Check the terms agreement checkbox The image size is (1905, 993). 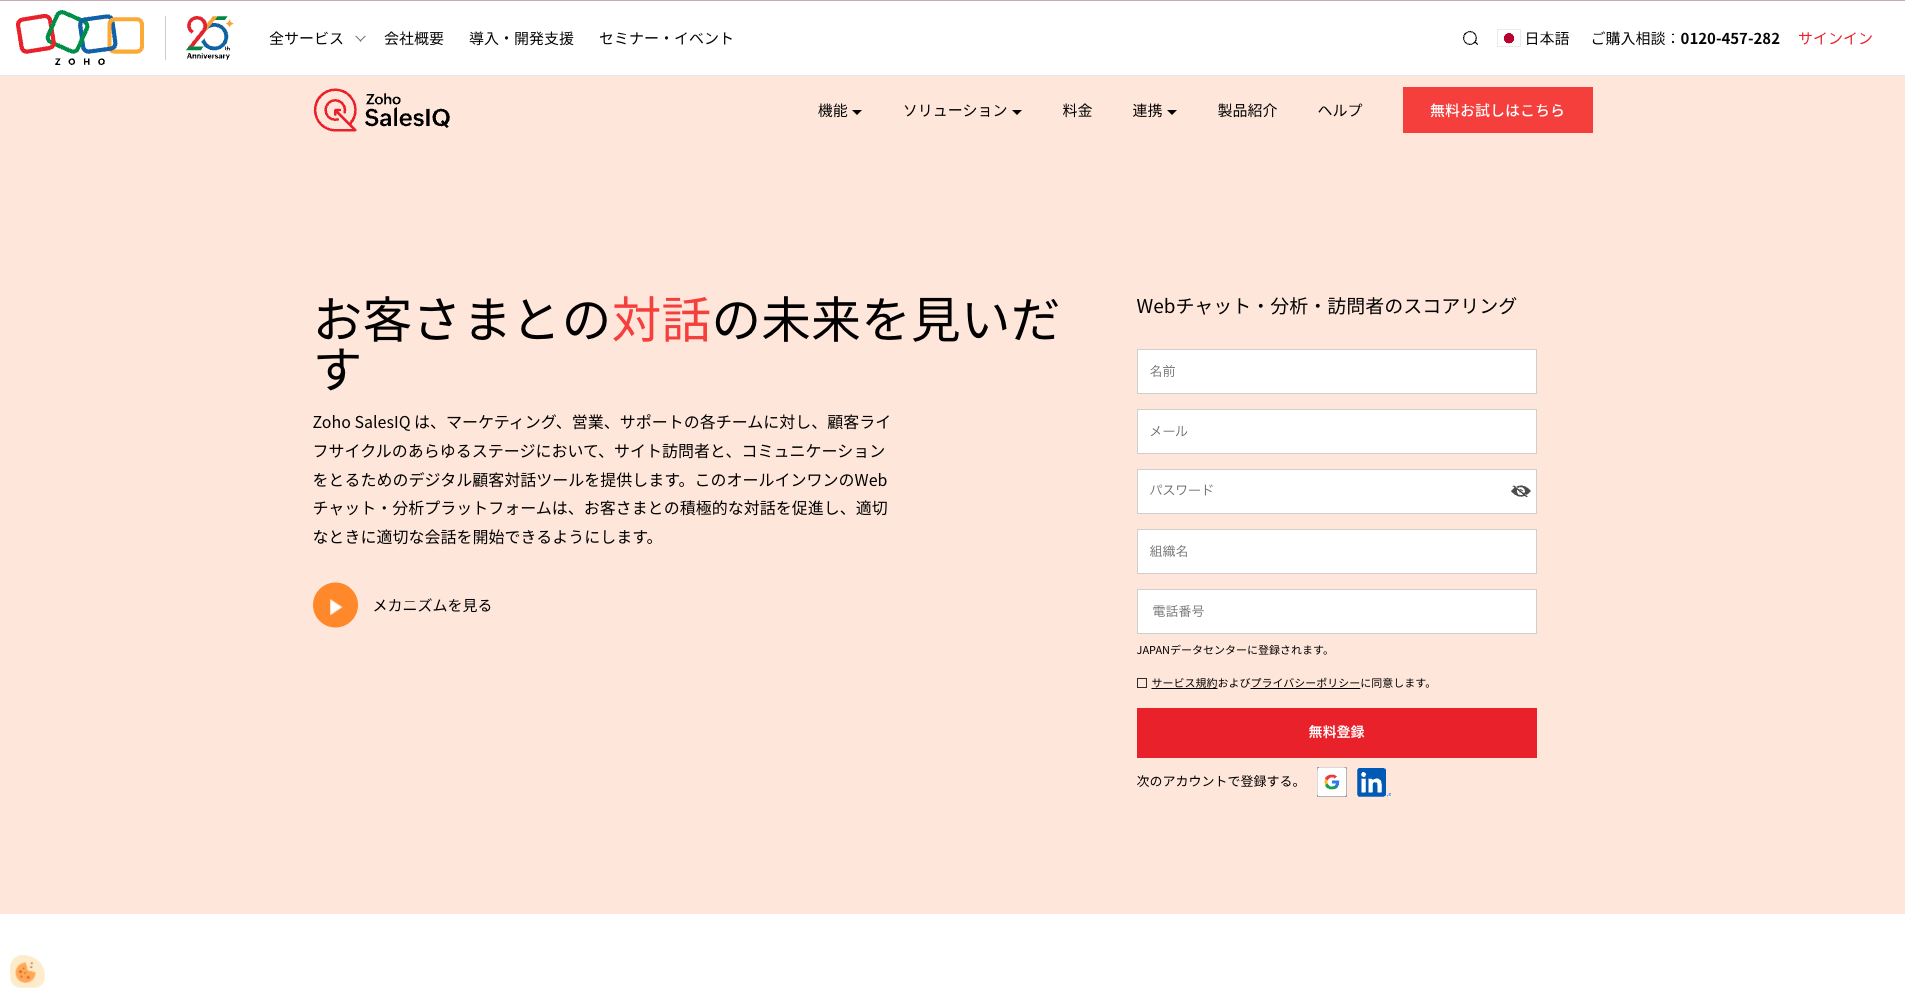click(x=1142, y=683)
